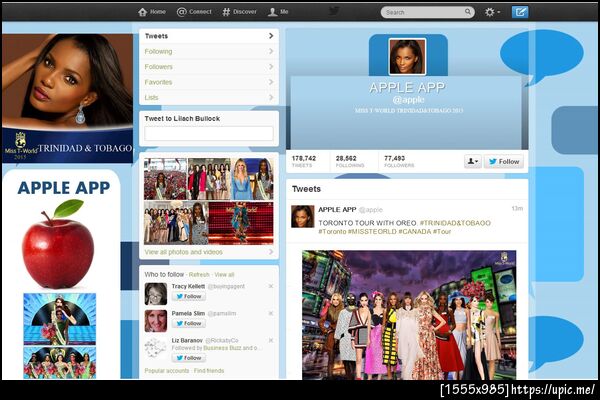Click the 13m tweet timestamp

click(517, 209)
